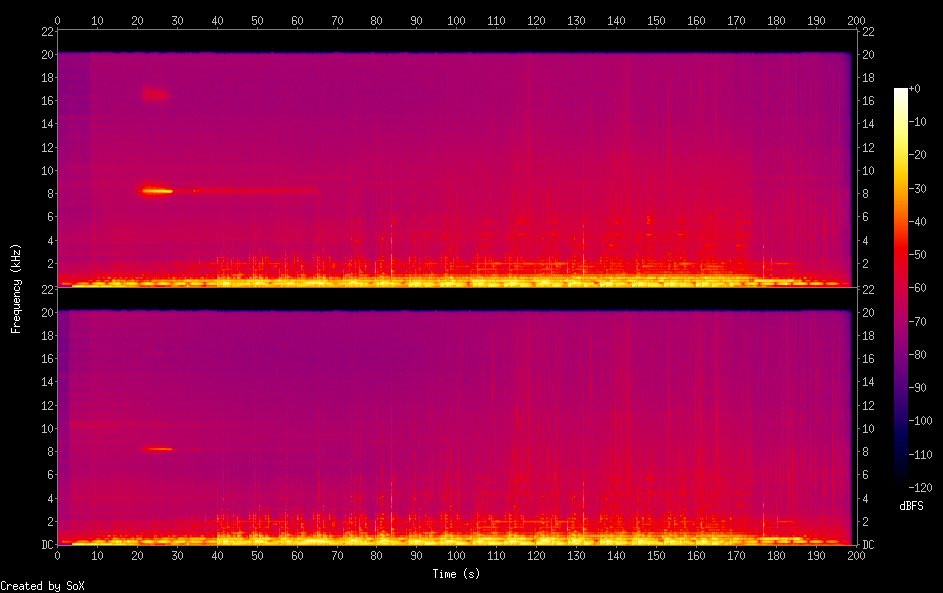
Task: Click the 'Time (s)' axis label
Action: (x=456, y=574)
